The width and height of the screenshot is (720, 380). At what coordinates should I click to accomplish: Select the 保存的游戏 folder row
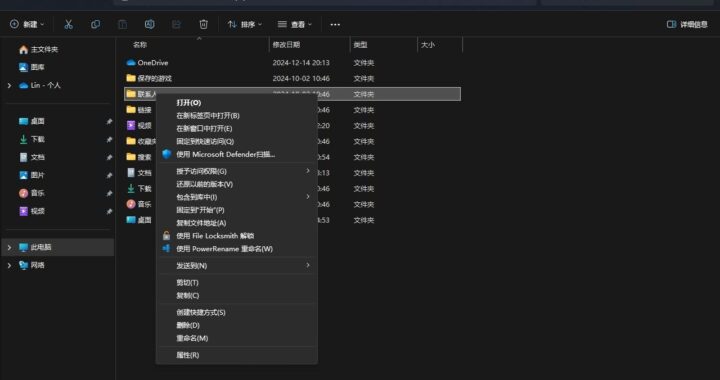[x=292, y=78]
